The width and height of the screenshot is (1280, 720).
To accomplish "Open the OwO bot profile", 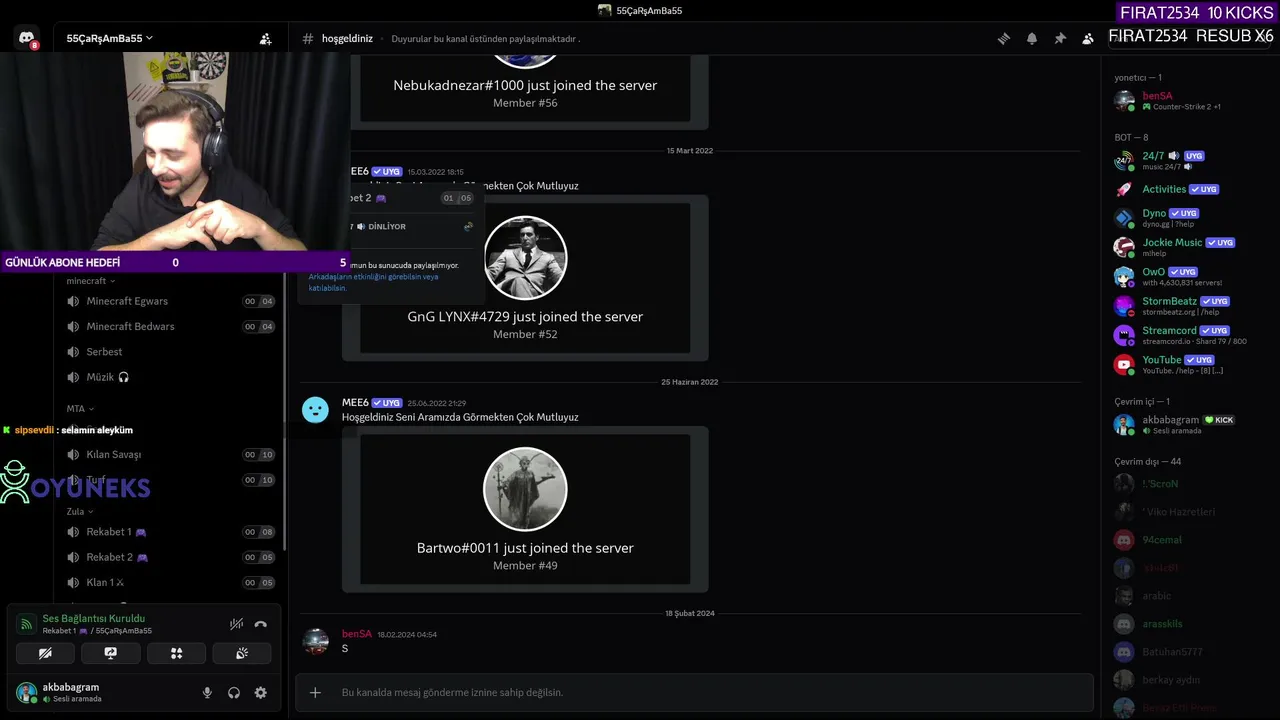I will point(1190,276).
